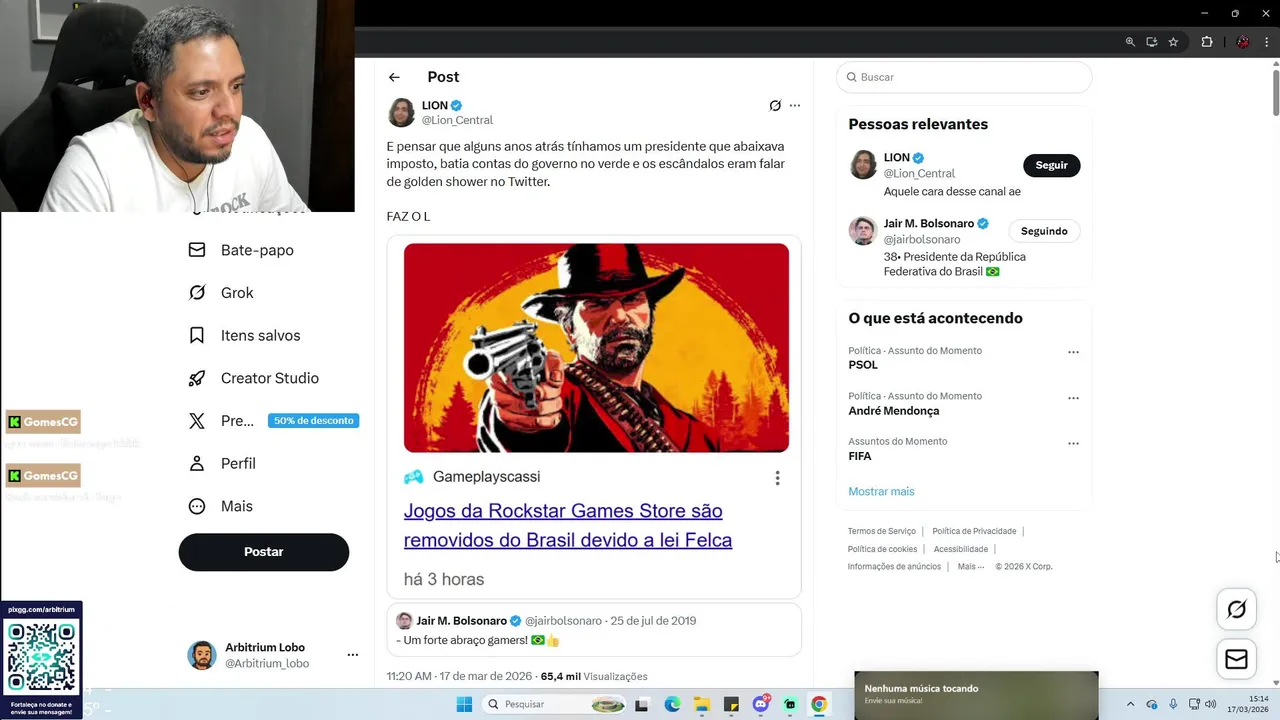Click Seguindo next to Jair M. Bolsonaro

click(x=1044, y=231)
